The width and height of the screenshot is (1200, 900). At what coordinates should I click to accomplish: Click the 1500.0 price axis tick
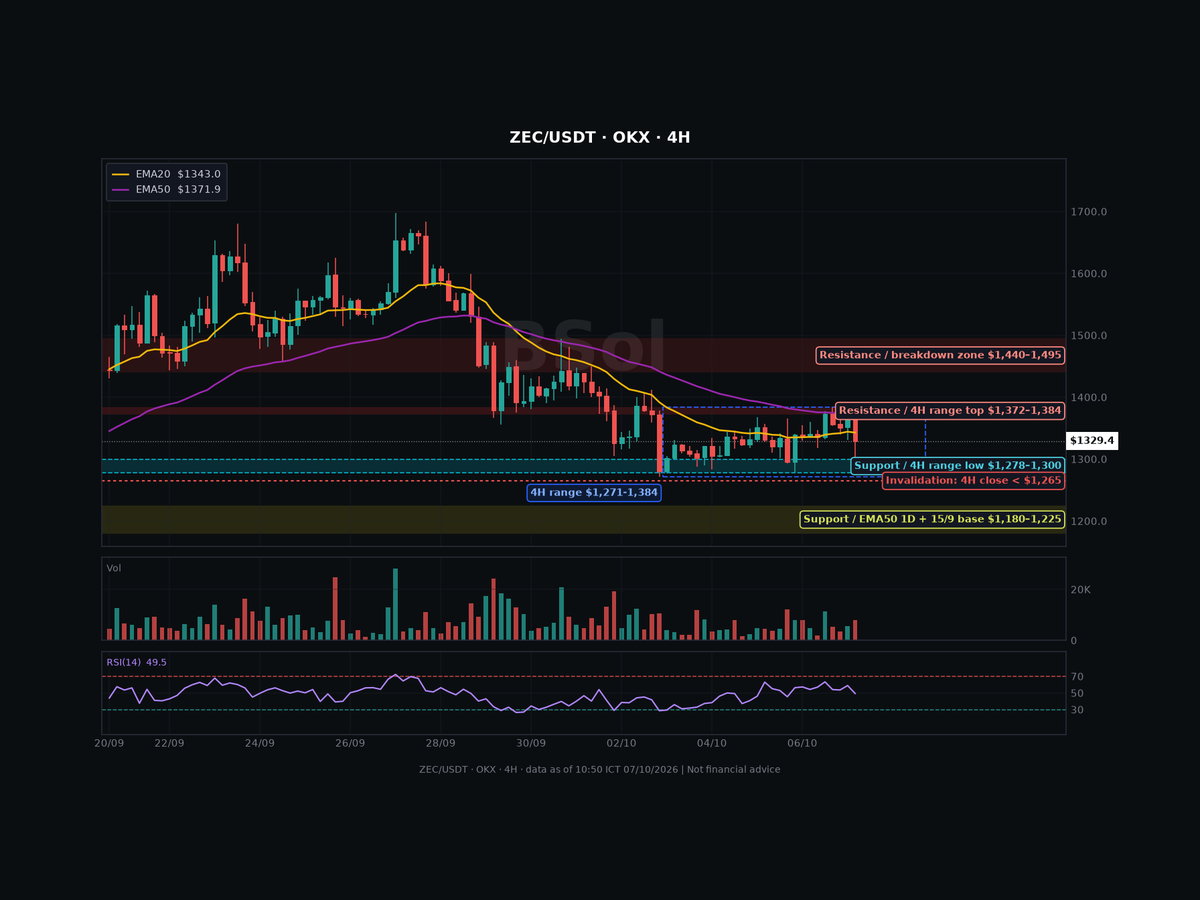coord(1091,336)
